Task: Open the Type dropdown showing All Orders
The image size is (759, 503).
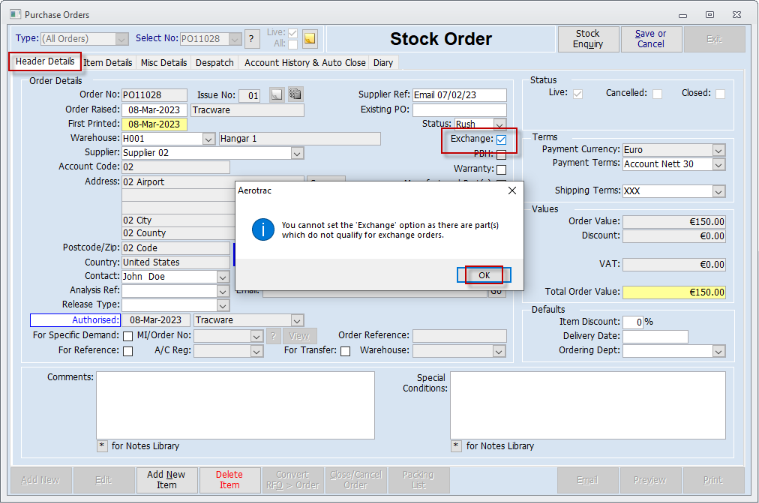Action: (x=122, y=39)
